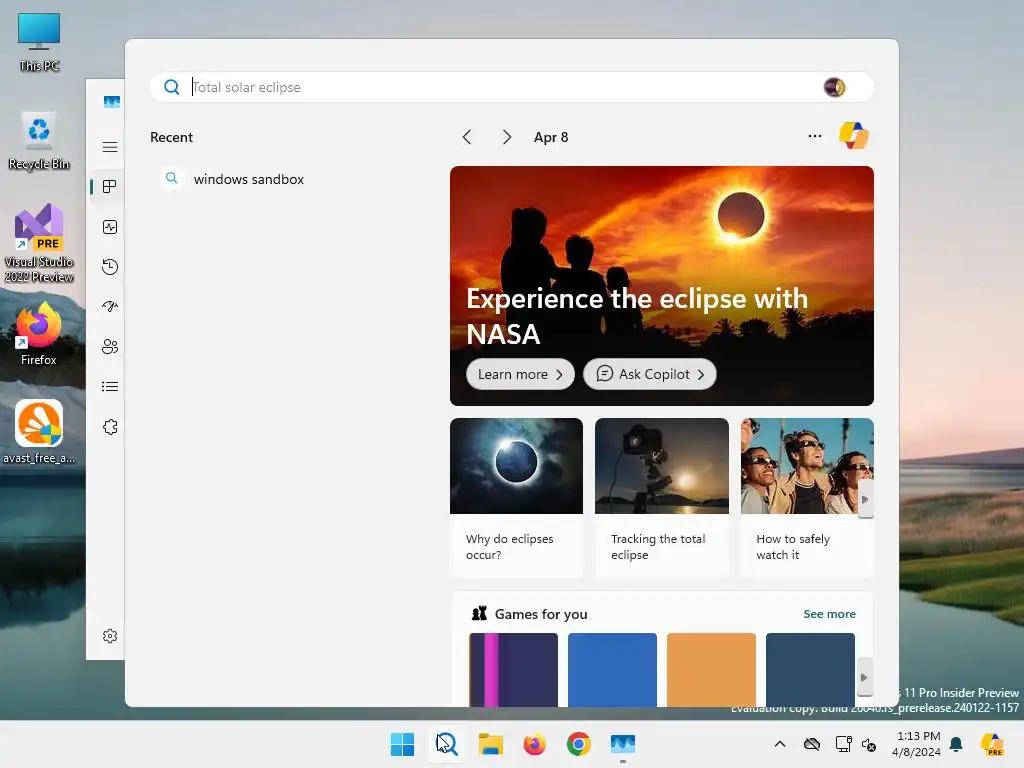
Task: Click the network status tray icon
Action: pos(843,744)
